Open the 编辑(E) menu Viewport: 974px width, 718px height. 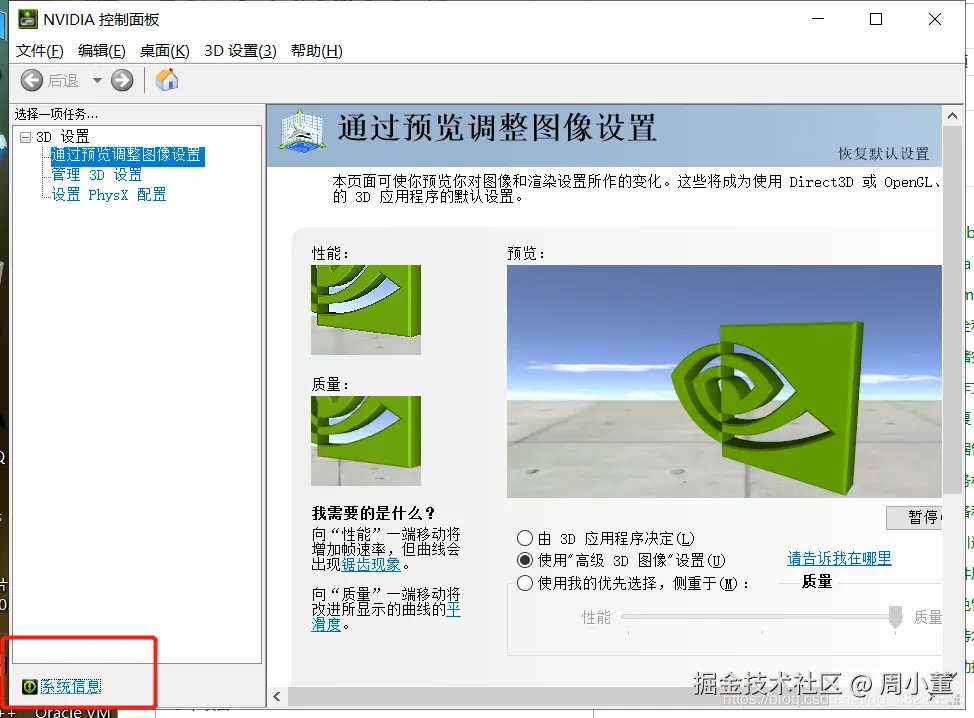[102, 51]
